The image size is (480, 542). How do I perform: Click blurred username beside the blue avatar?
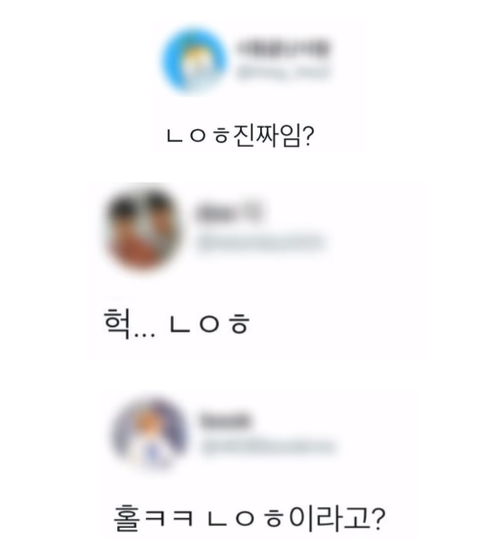tap(282, 48)
